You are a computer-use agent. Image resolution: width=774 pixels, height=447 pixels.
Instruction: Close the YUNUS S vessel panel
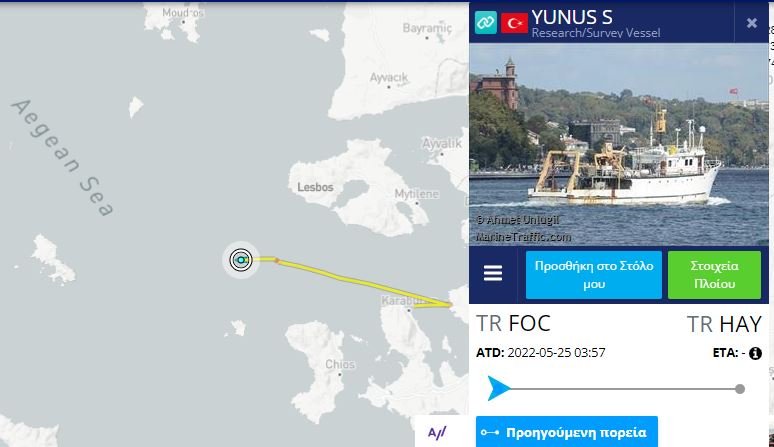click(x=751, y=23)
